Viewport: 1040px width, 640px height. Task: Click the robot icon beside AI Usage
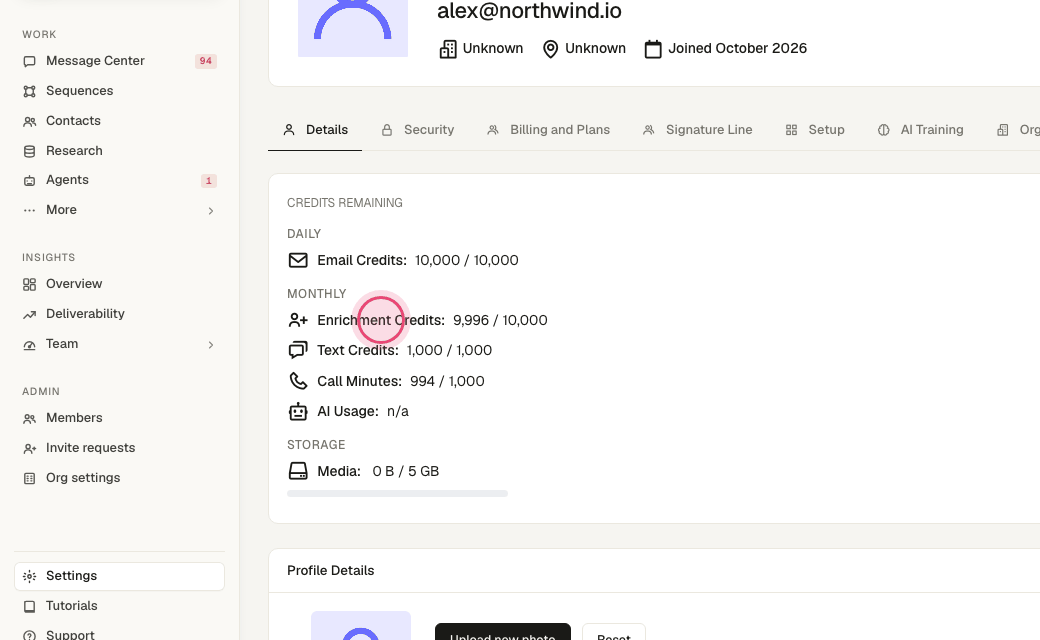pos(298,411)
